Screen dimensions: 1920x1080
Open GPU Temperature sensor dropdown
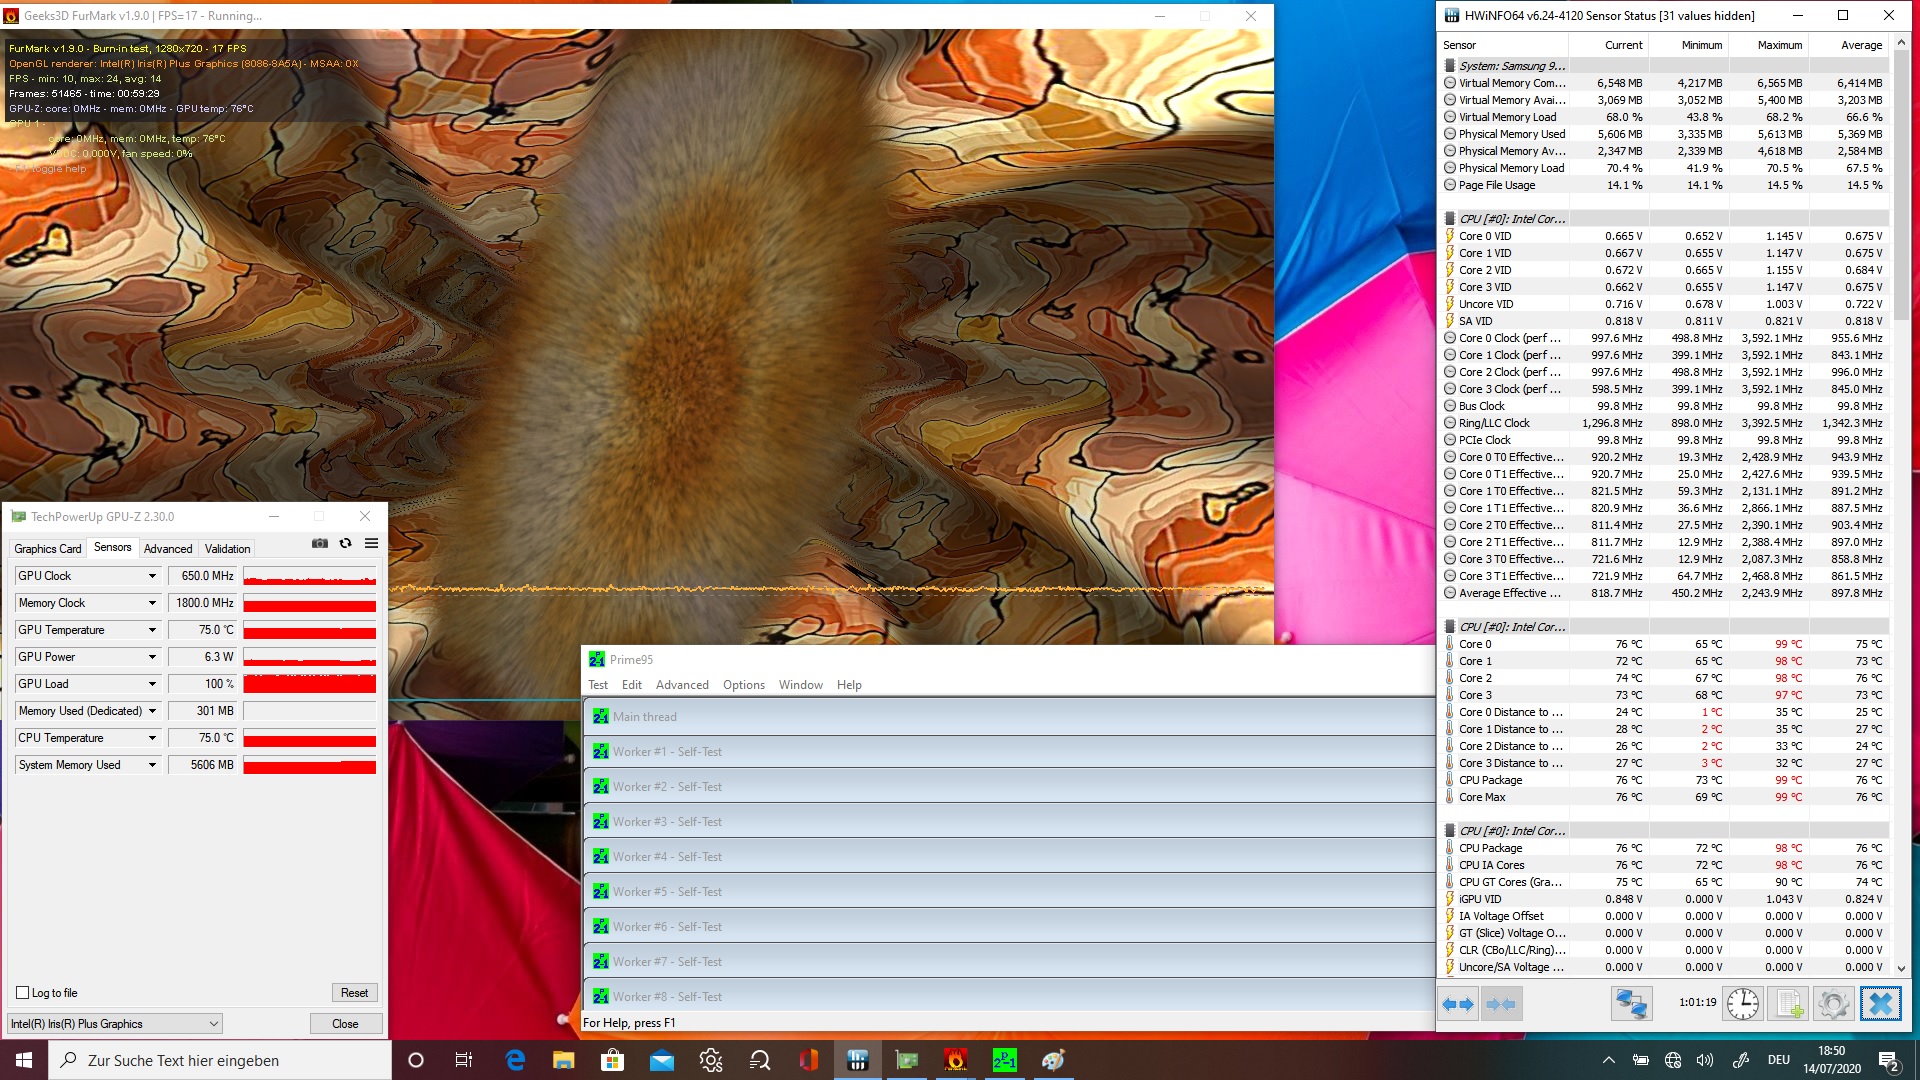coord(152,630)
